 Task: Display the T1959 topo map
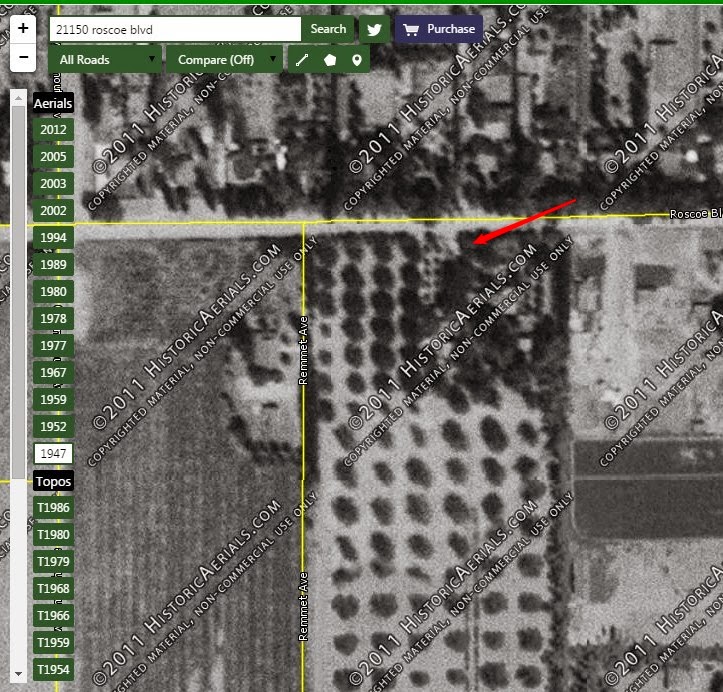click(53, 643)
